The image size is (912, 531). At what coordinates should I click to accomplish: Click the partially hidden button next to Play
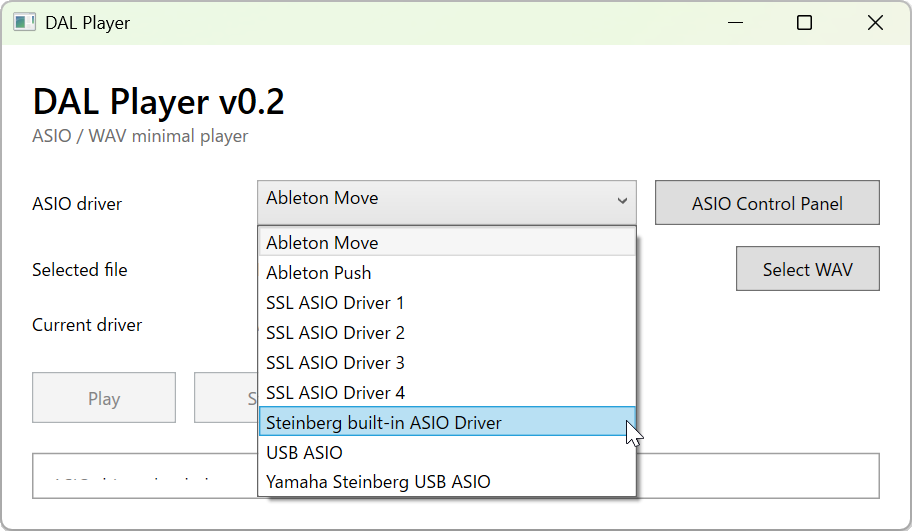coord(226,398)
